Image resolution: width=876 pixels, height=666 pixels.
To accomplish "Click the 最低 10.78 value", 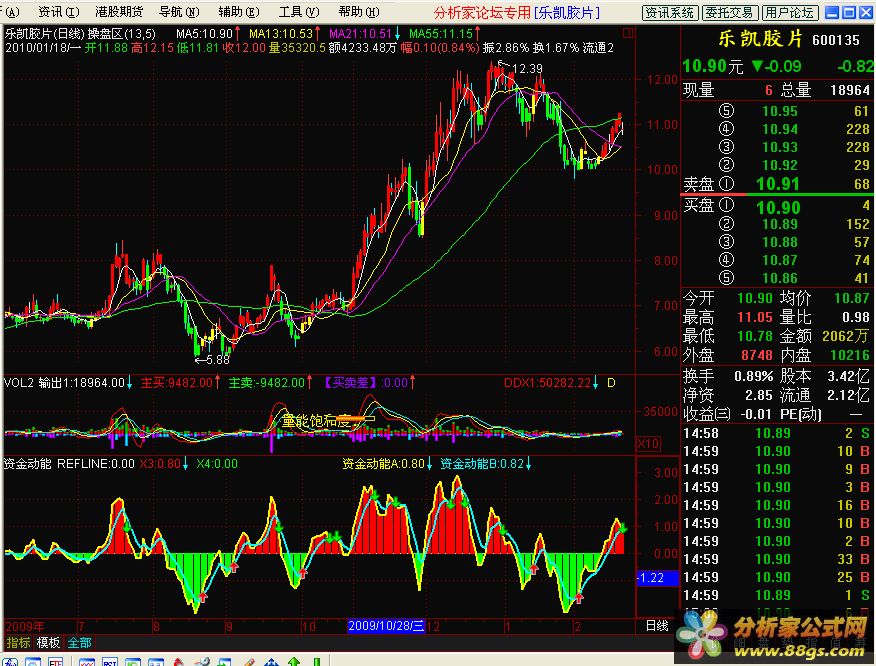I will coord(755,336).
